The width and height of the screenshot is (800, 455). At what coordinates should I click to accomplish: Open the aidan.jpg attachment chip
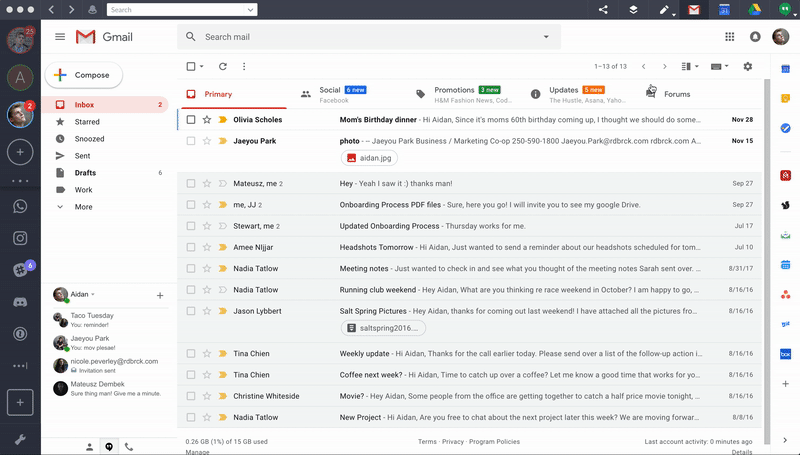(371, 158)
